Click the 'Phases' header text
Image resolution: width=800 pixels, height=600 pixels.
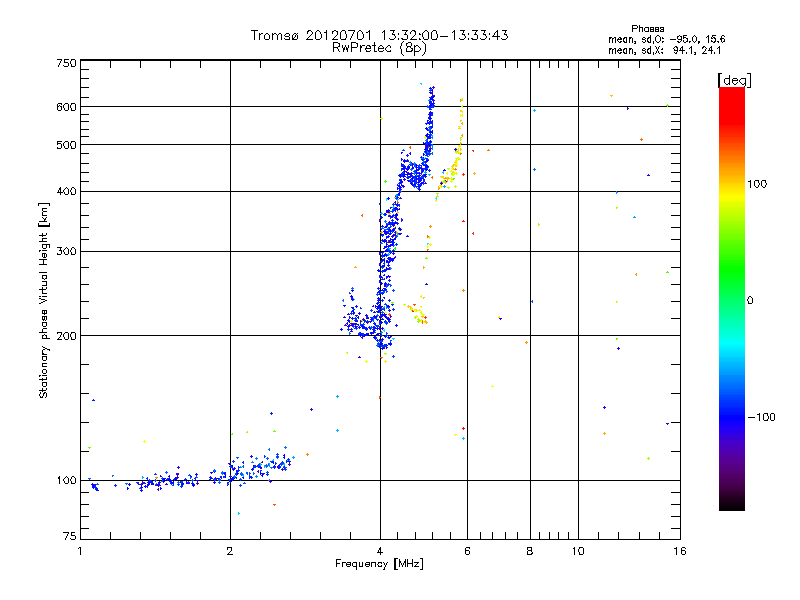coord(647,29)
